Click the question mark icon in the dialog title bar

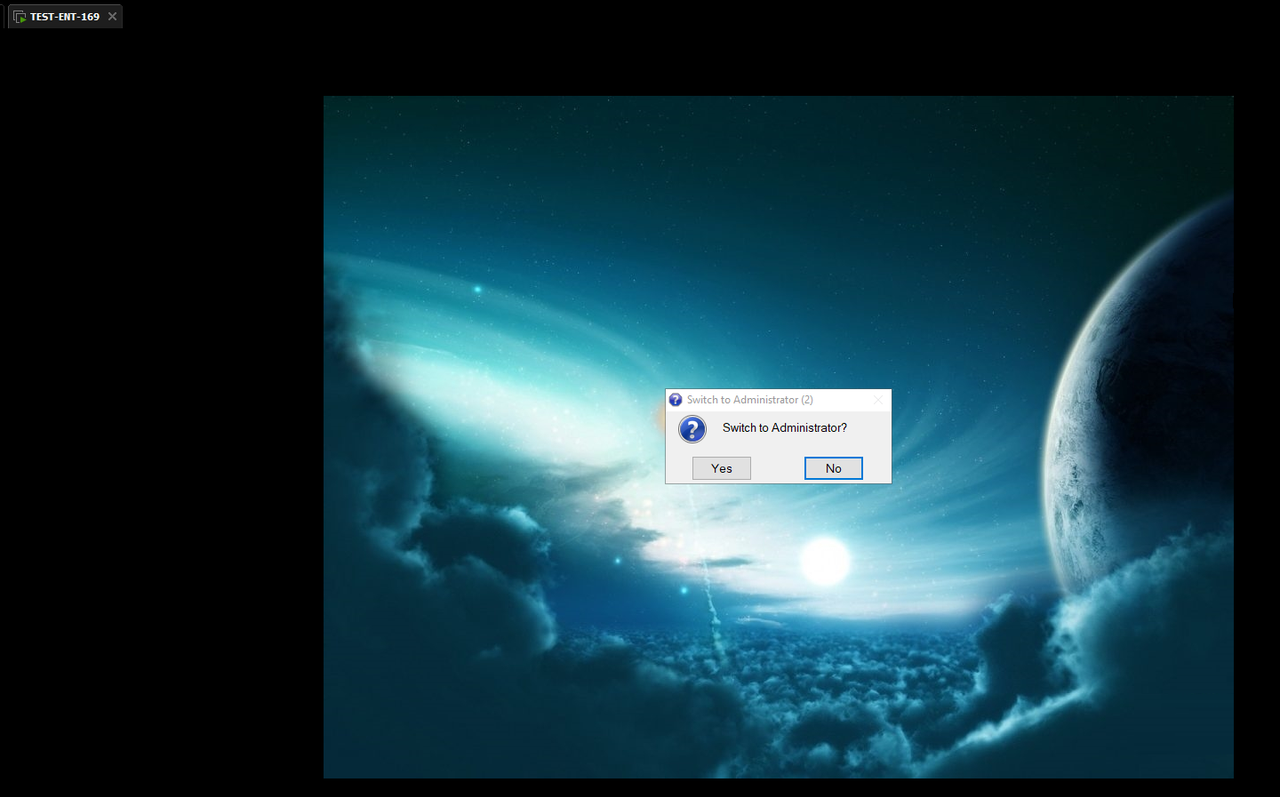pos(675,399)
